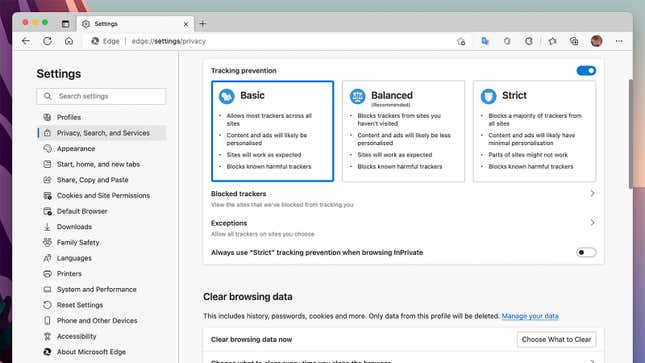This screenshot has height=363, width=645.
Task: Click the tab actions menu icon
Action: 65,24
